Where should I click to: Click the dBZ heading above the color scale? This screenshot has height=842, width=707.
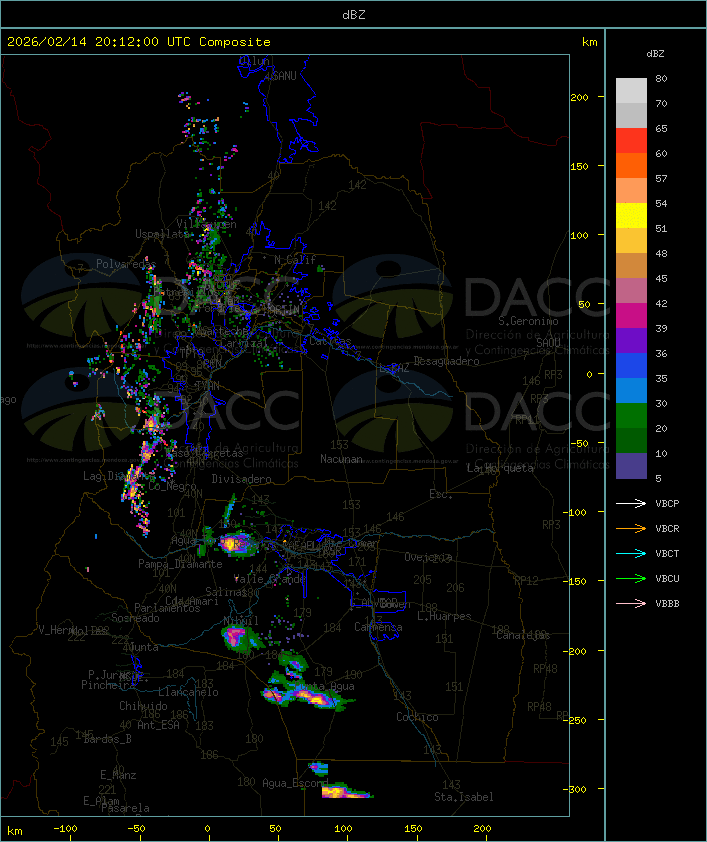click(655, 54)
